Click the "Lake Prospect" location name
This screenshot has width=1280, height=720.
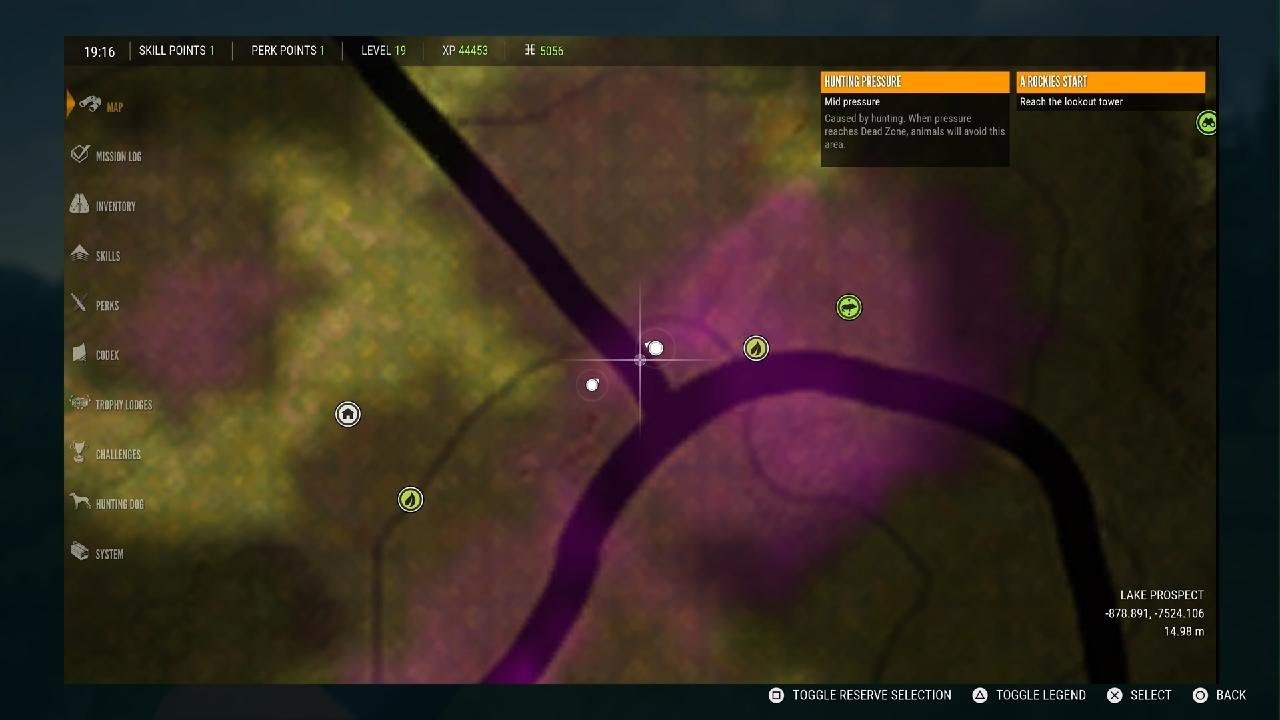(1162, 595)
